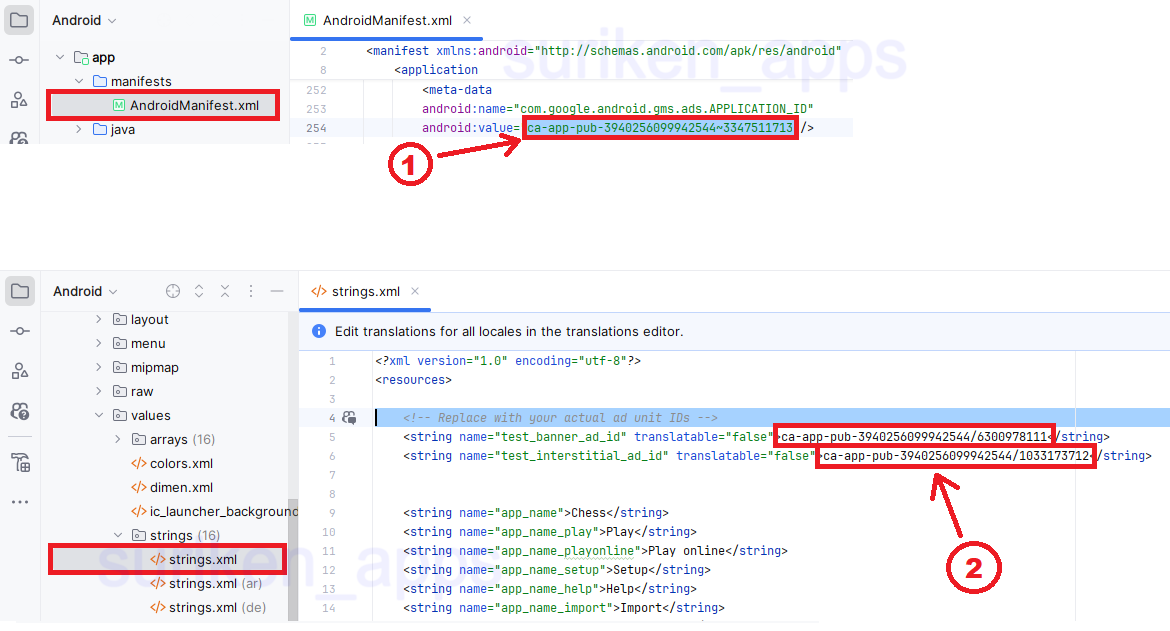Collapse the manifests folder

pyautogui.click(x=80, y=81)
